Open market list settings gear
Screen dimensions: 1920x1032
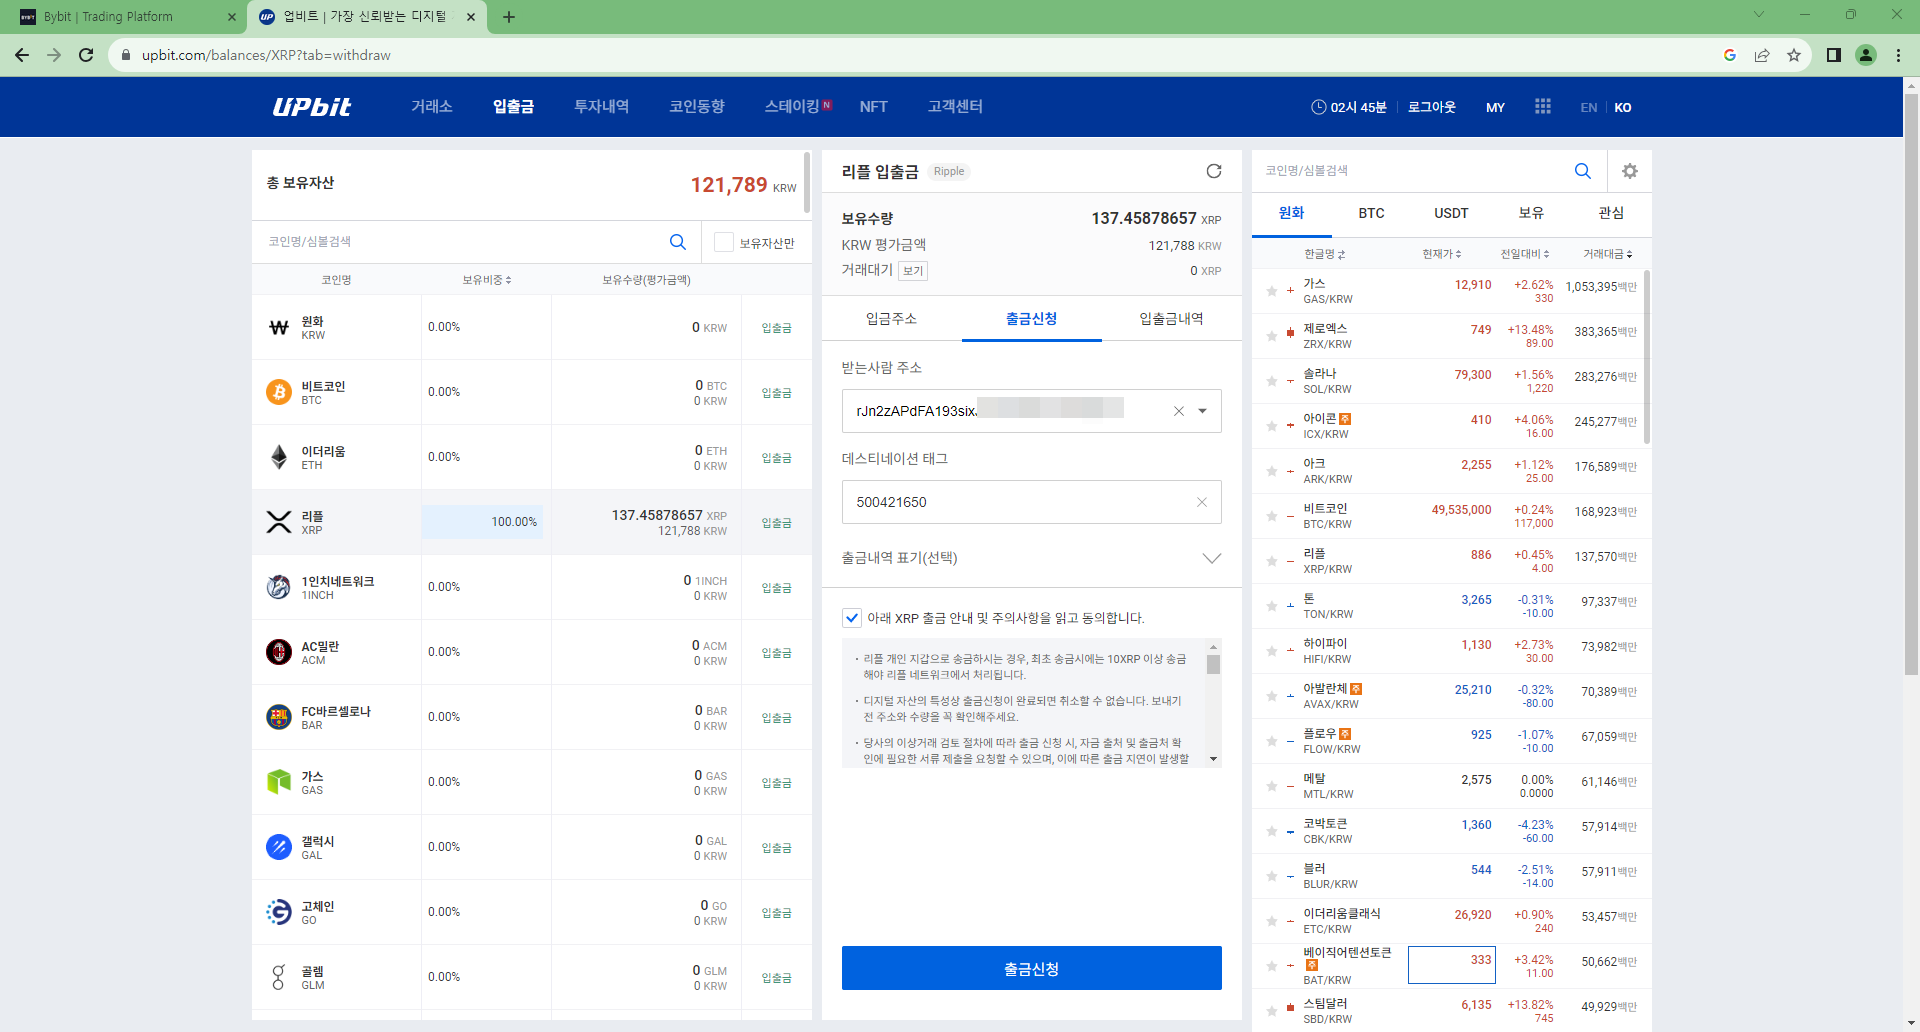point(1629,171)
